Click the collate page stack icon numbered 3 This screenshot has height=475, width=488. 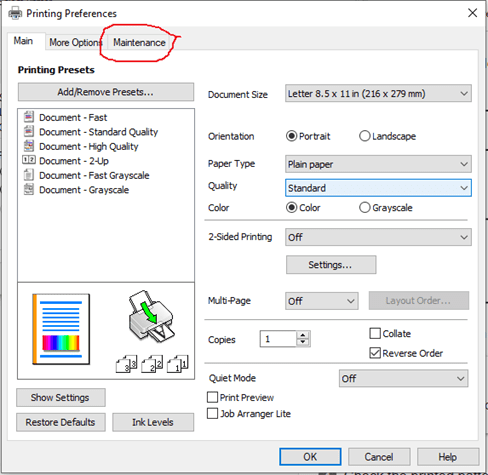(126, 364)
